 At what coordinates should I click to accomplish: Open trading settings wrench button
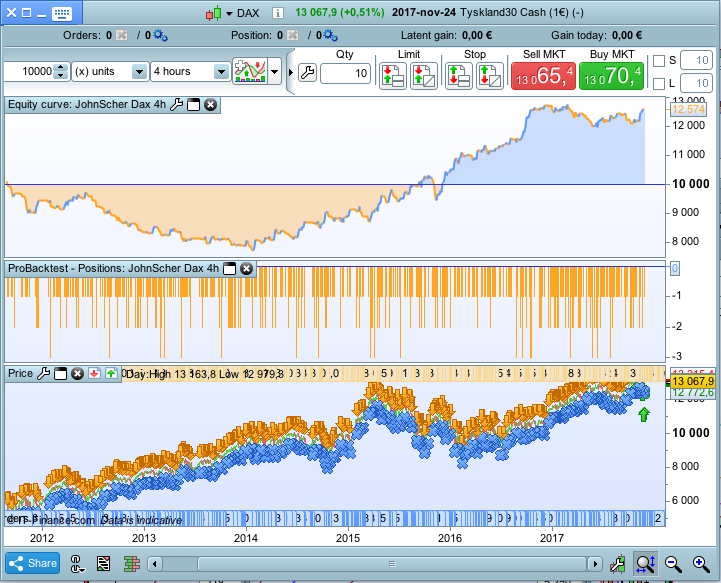point(307,72)
